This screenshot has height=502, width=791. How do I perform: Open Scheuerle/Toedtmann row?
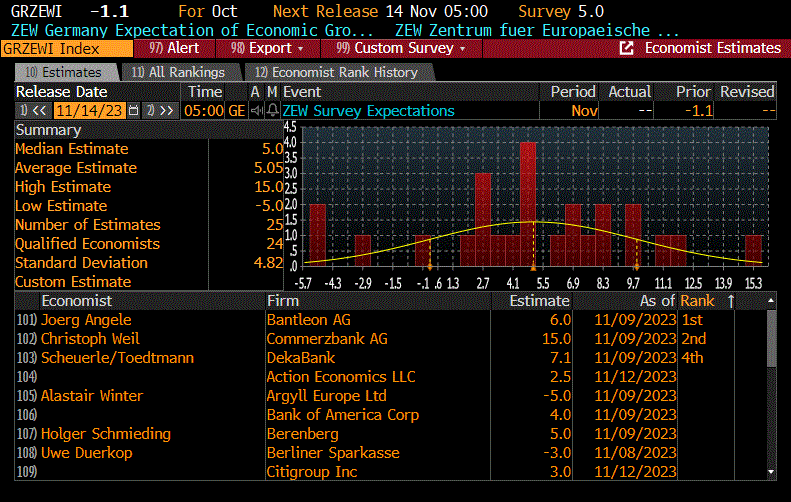[x=117, y=358]
